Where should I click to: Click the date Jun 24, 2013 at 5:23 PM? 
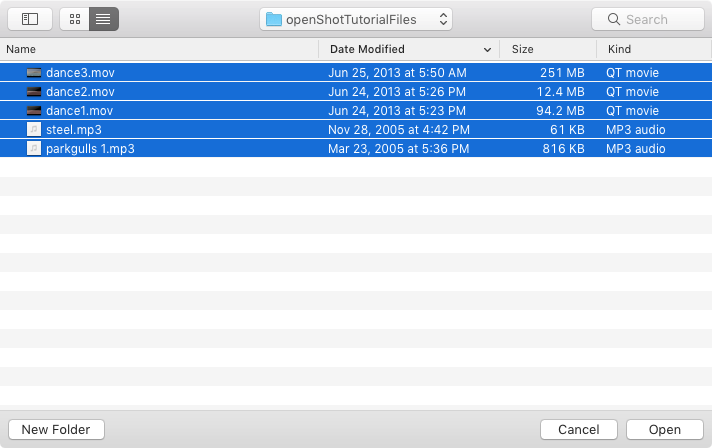pos(397,111)
